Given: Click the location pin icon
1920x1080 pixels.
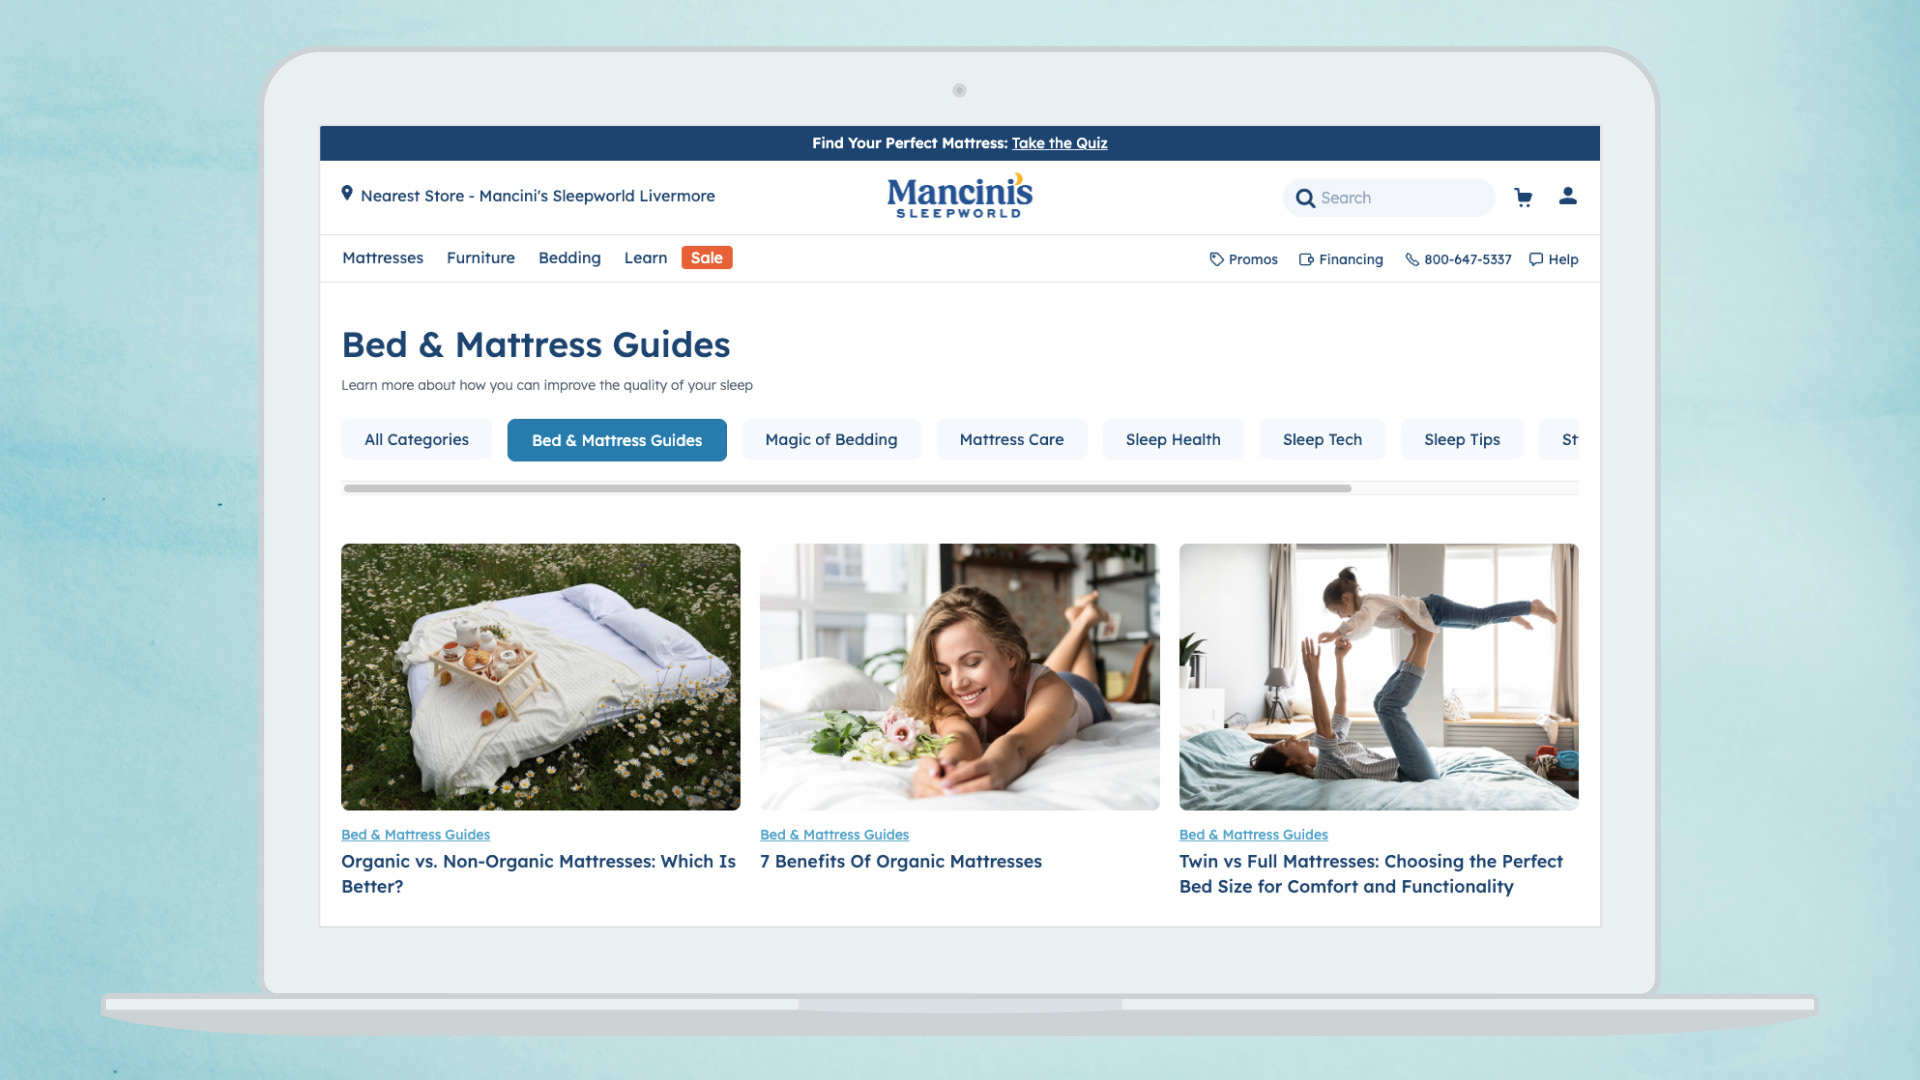Looking at the screenshot, I should pos(347,193).
